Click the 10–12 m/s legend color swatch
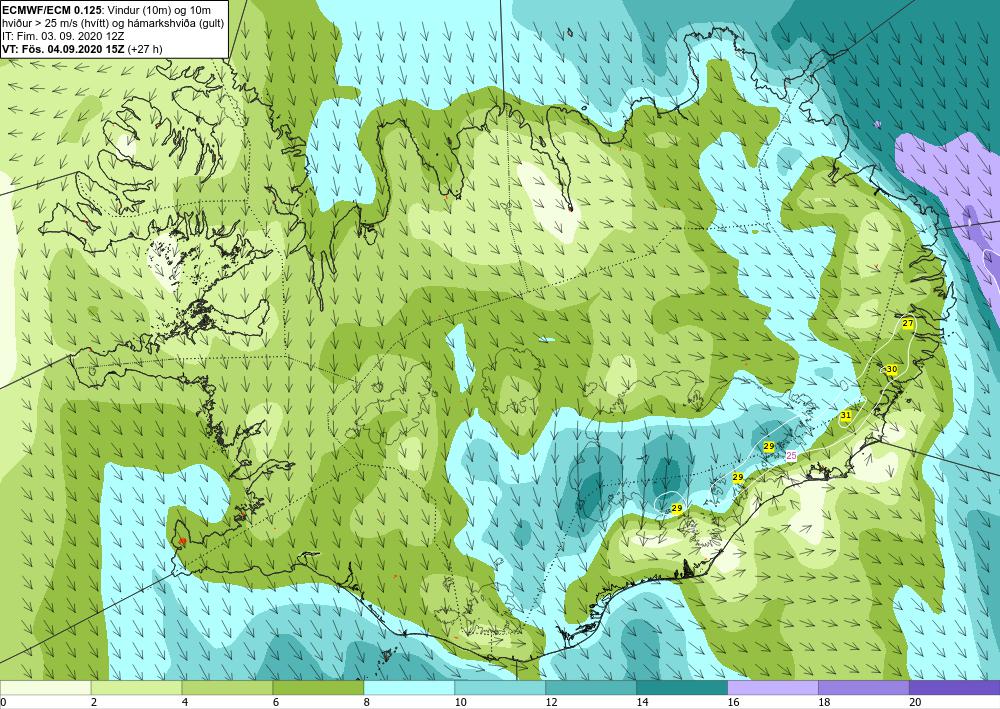The width and height of the screenshot is (1000, 709). (500, 688)
